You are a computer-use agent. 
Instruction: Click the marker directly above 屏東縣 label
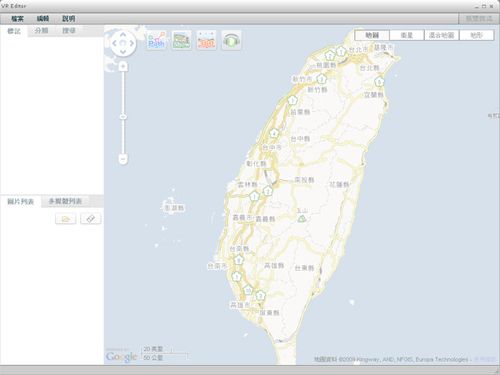[x=260, y=296]
